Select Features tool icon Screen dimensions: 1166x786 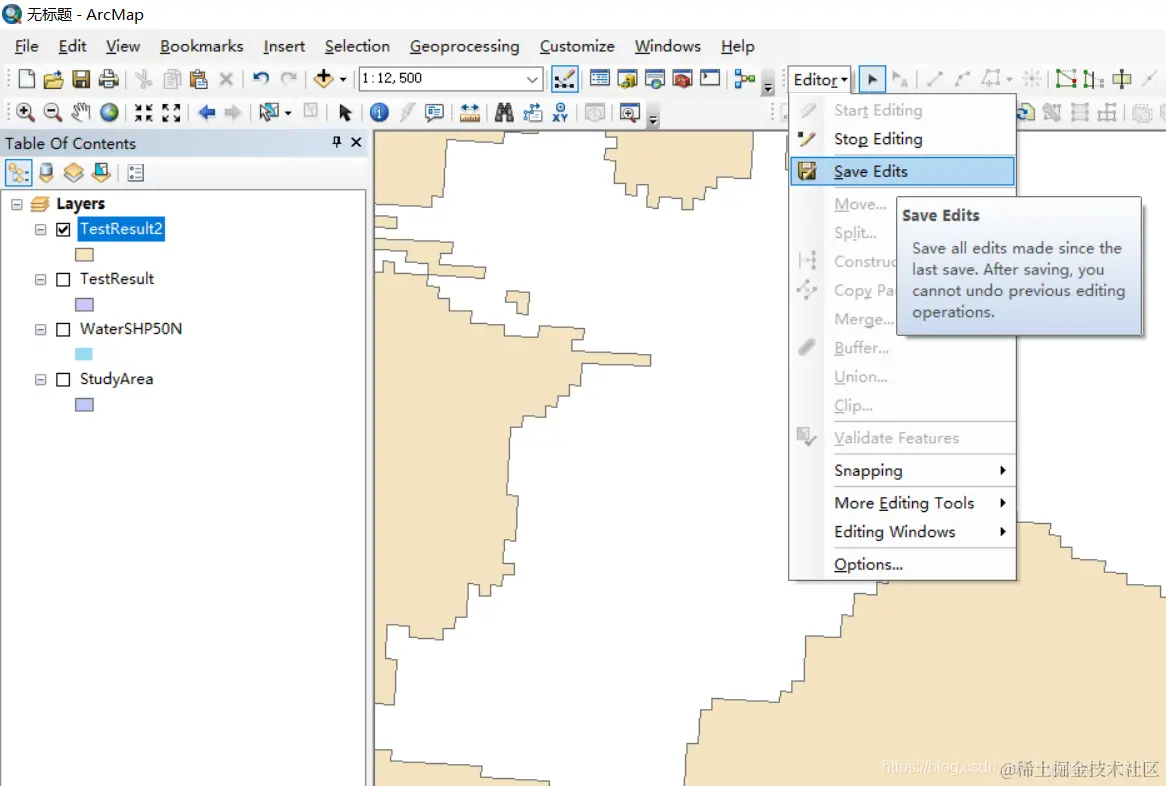click(268, 112)
